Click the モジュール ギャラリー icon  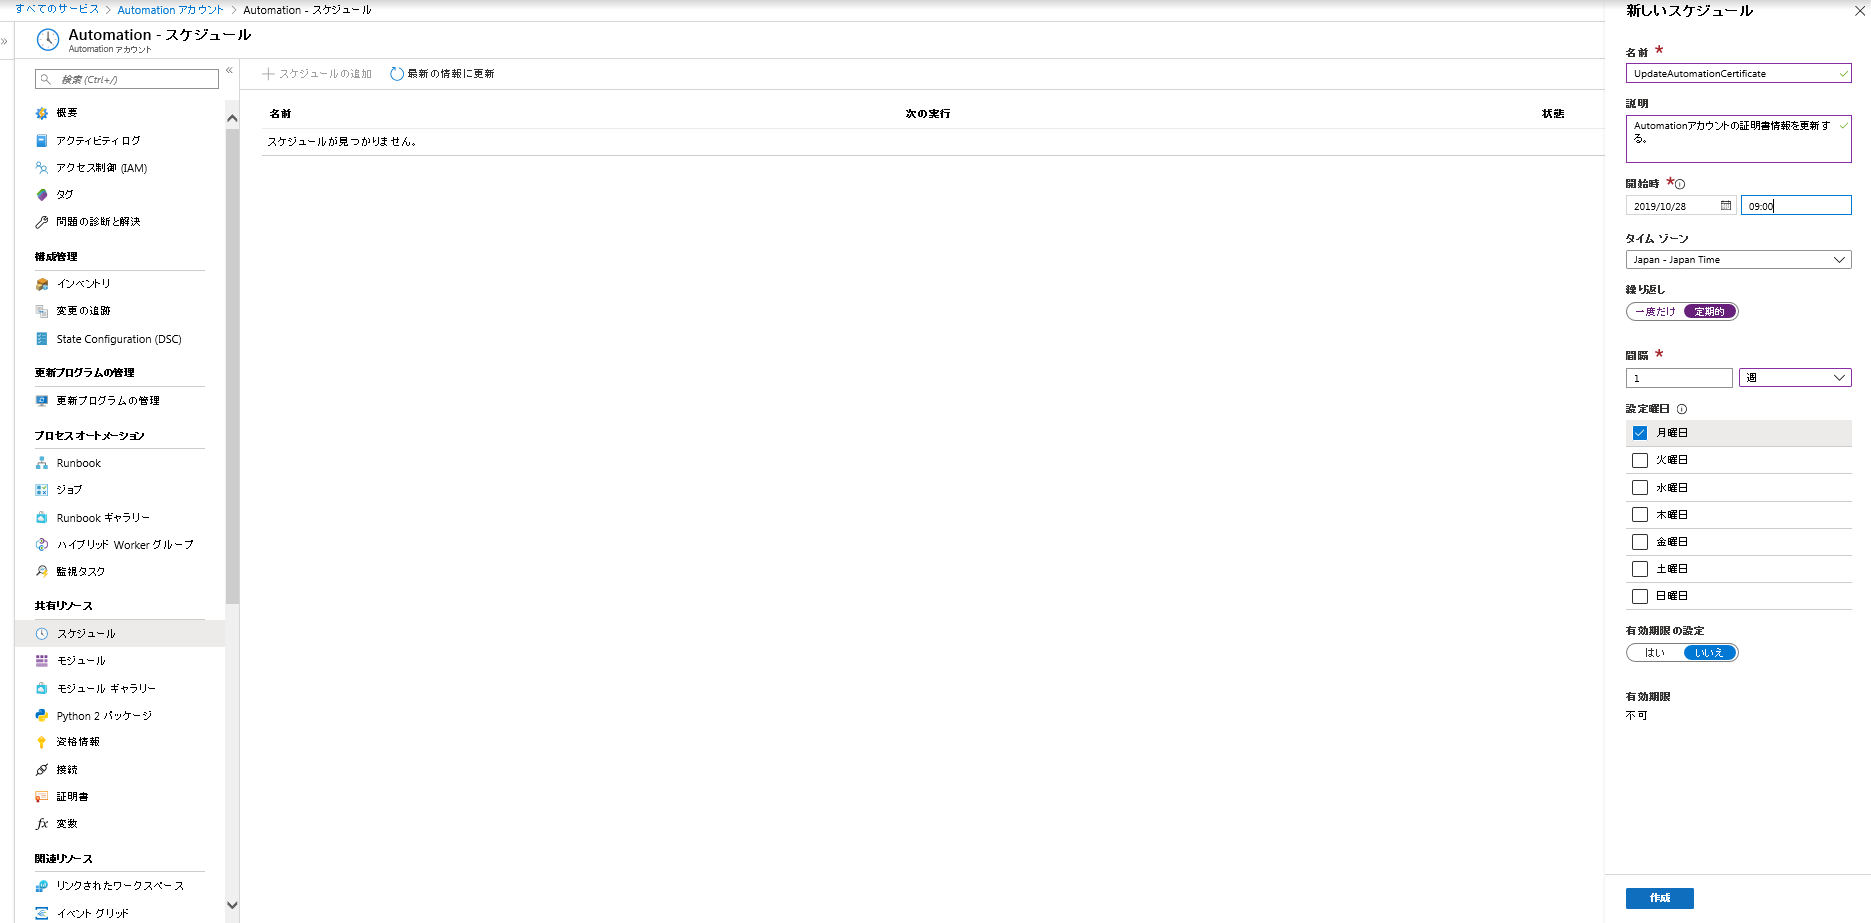42,688
